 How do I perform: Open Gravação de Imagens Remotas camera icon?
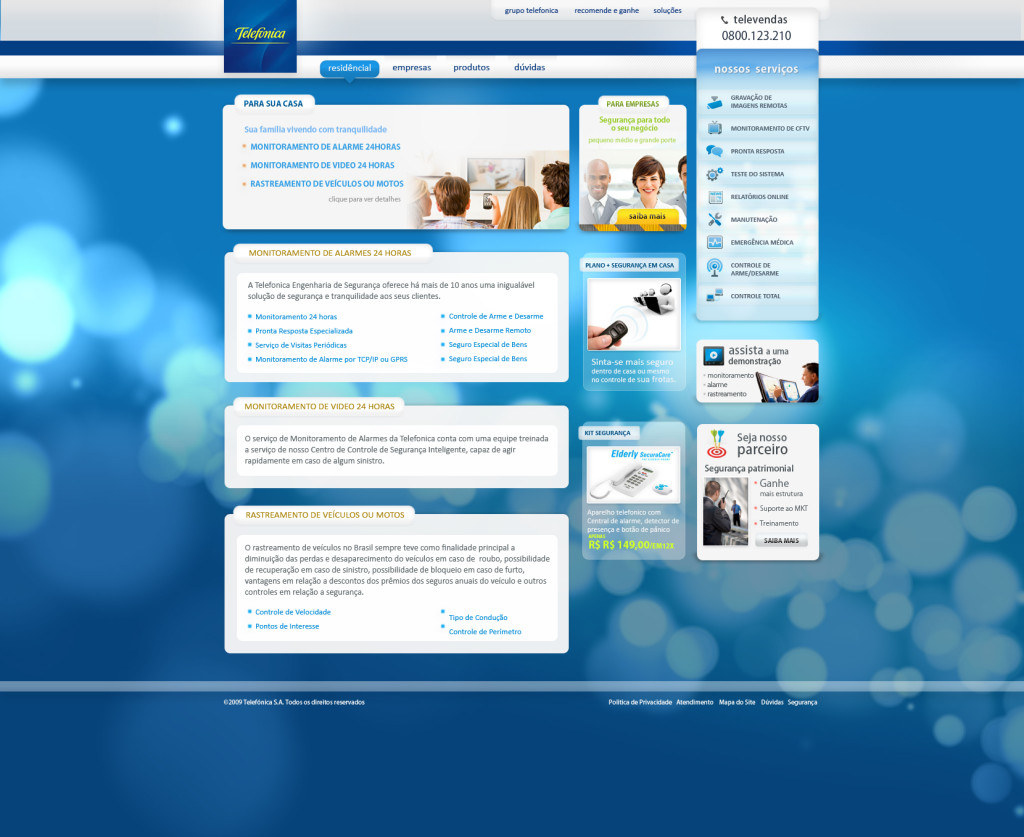point(714,102)
